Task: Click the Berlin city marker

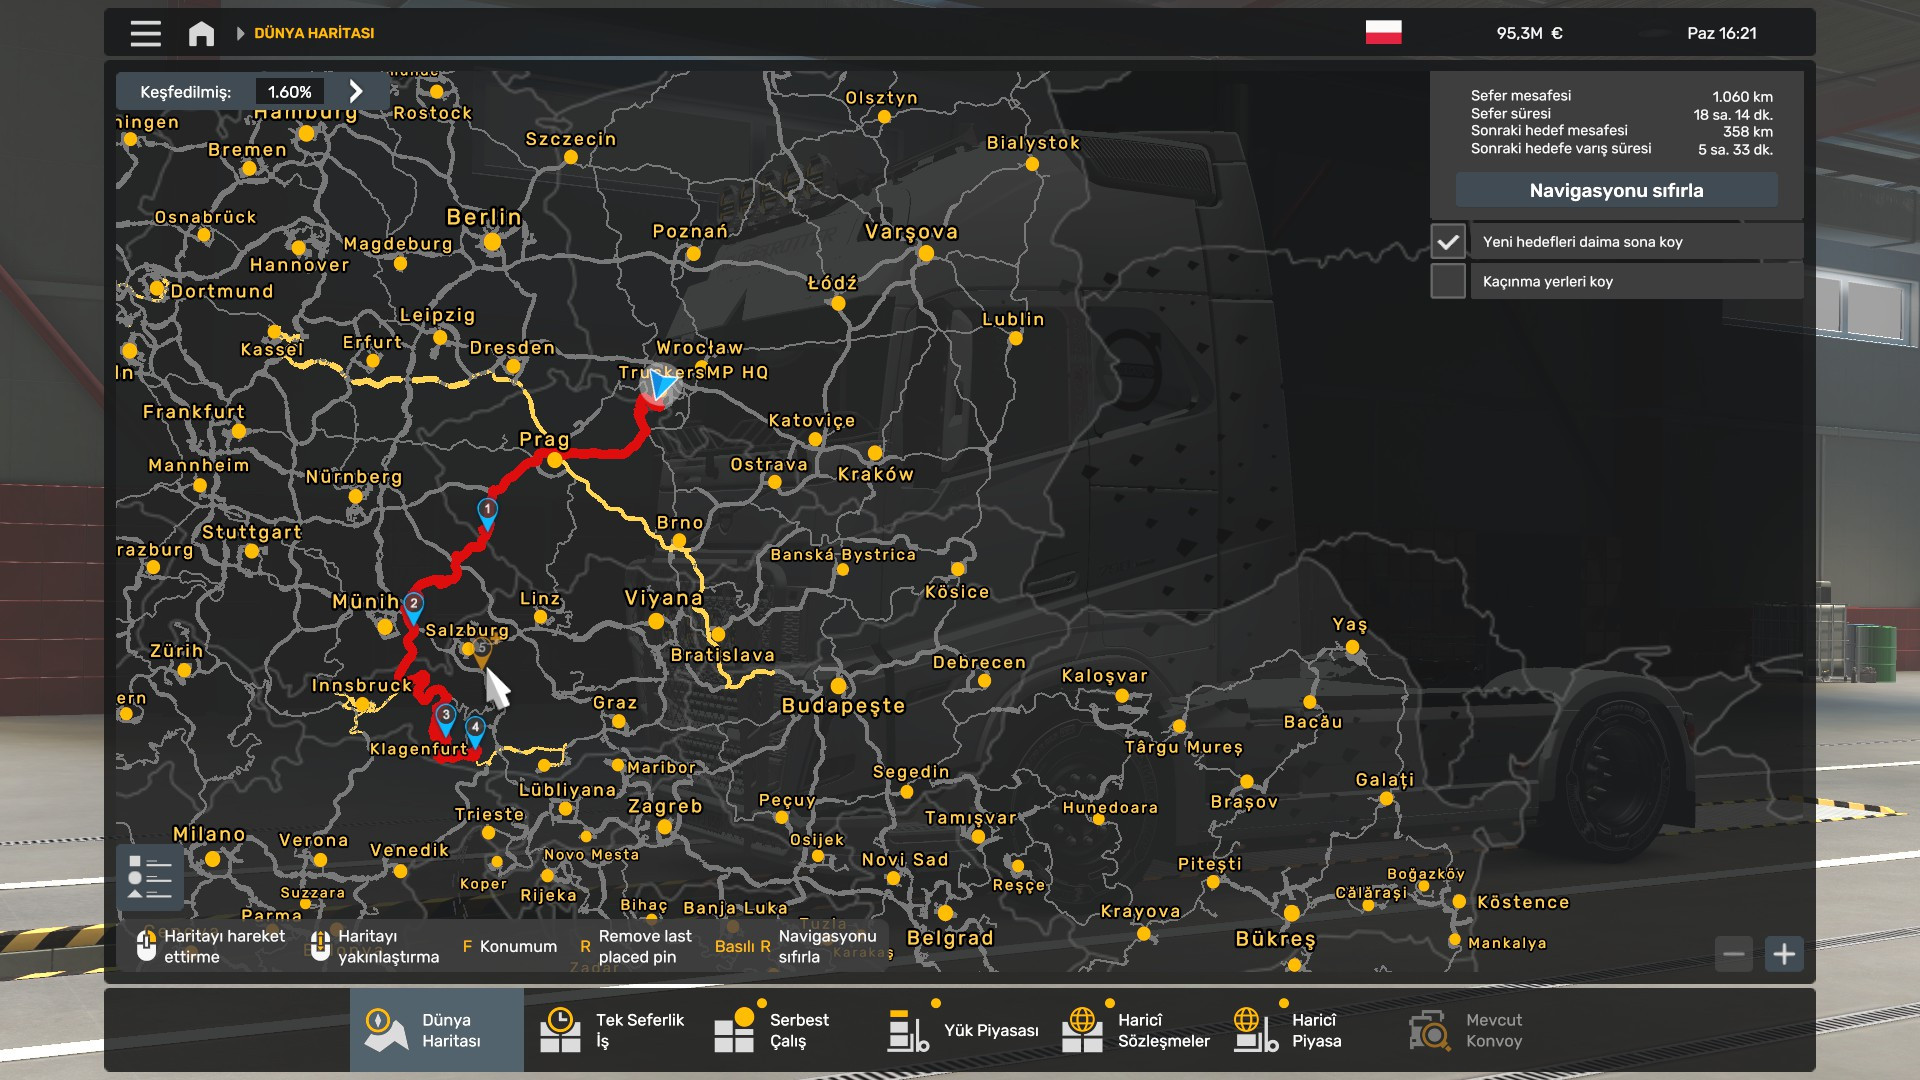Action: pos(492,241)
